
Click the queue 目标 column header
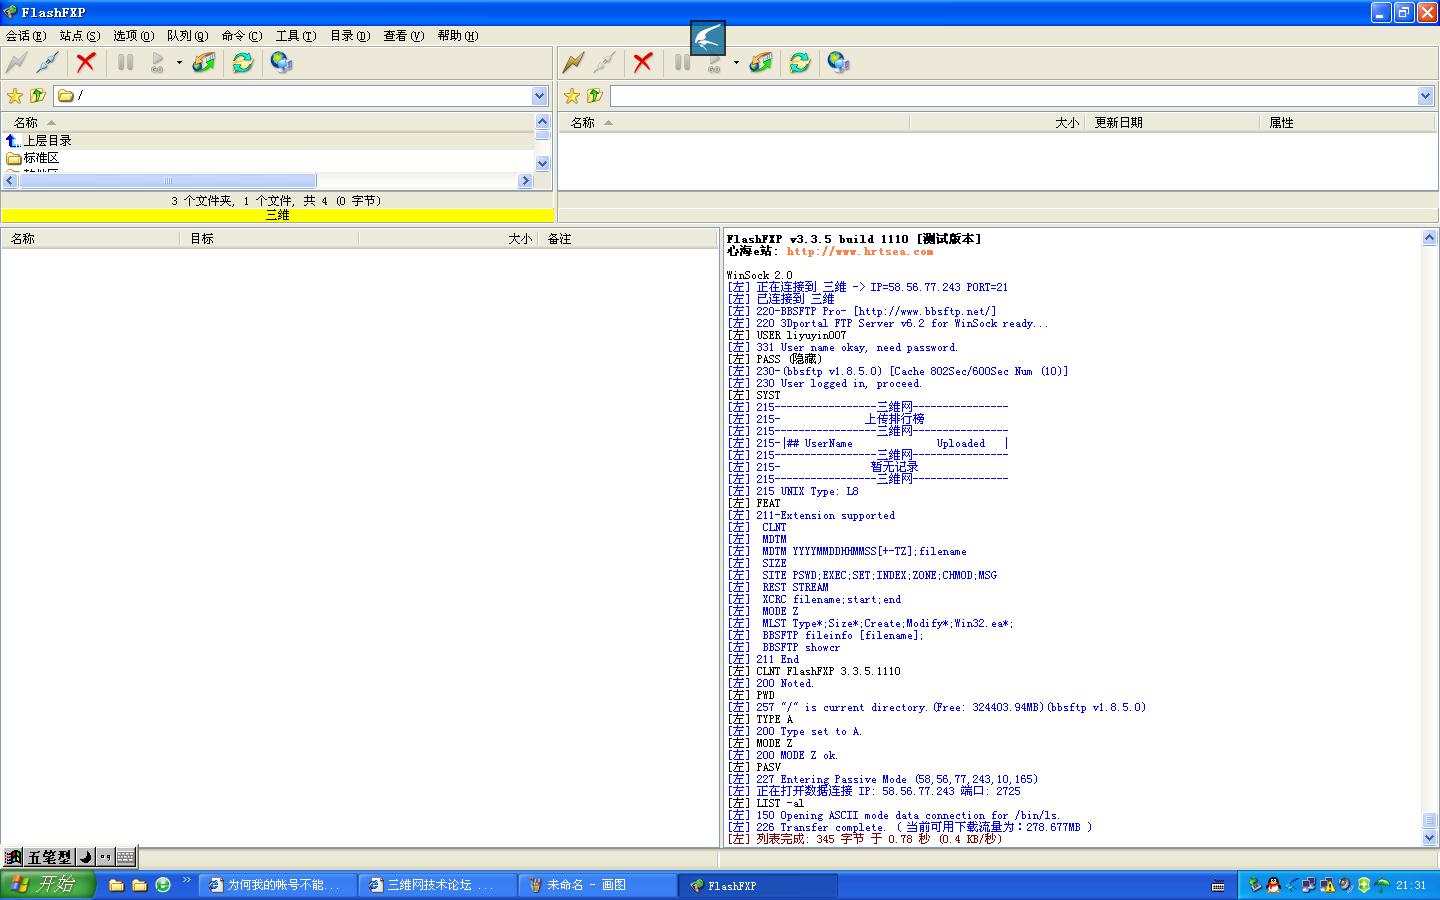point(269,239)
